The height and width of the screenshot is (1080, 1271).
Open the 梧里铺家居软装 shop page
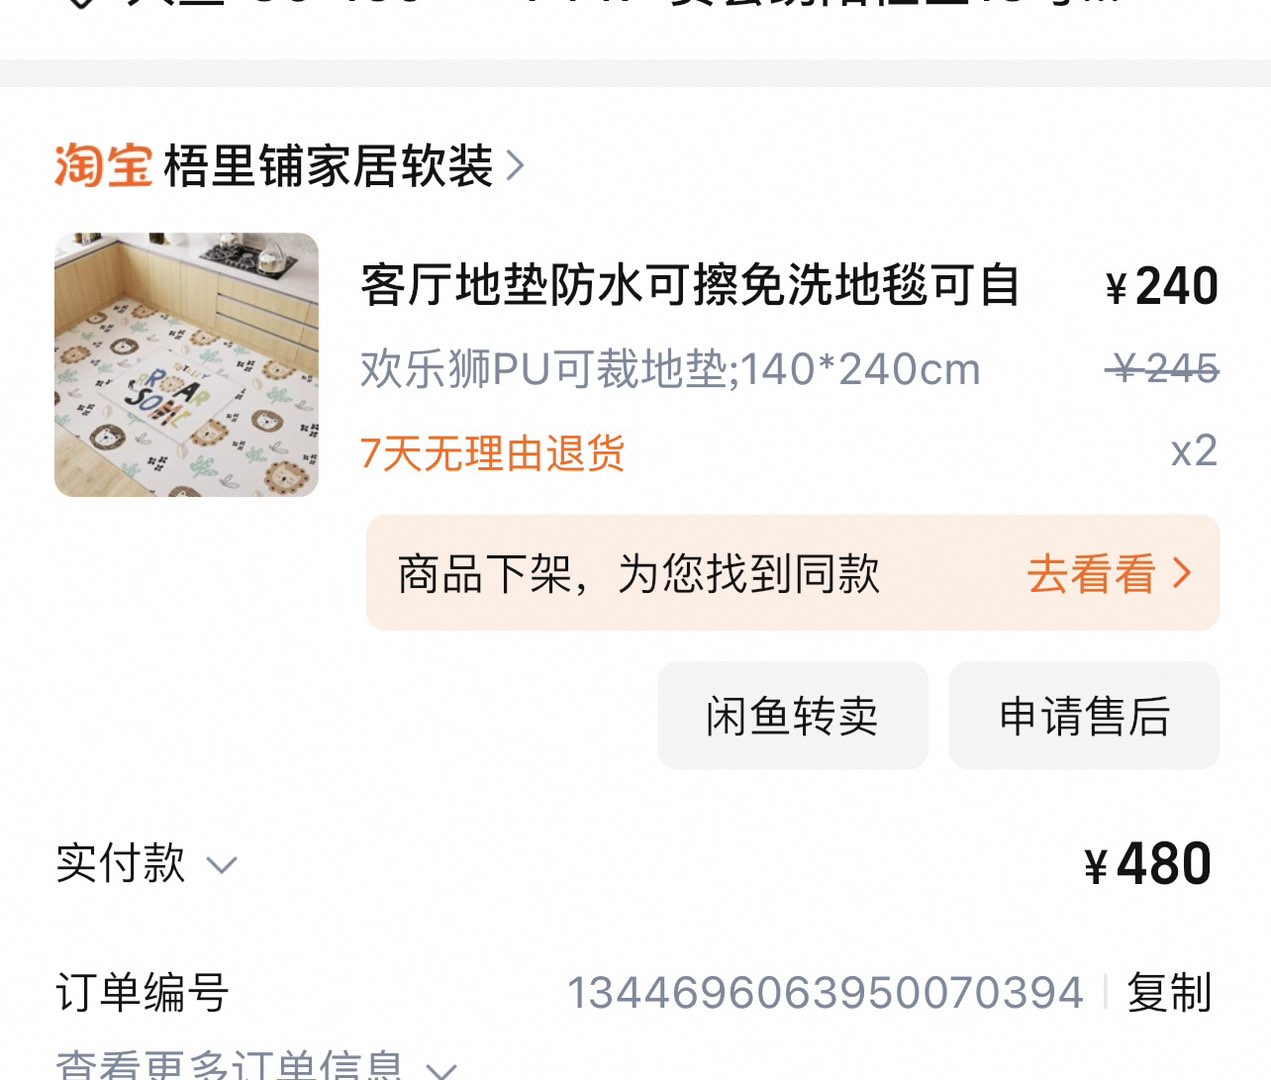coord(328,166)
